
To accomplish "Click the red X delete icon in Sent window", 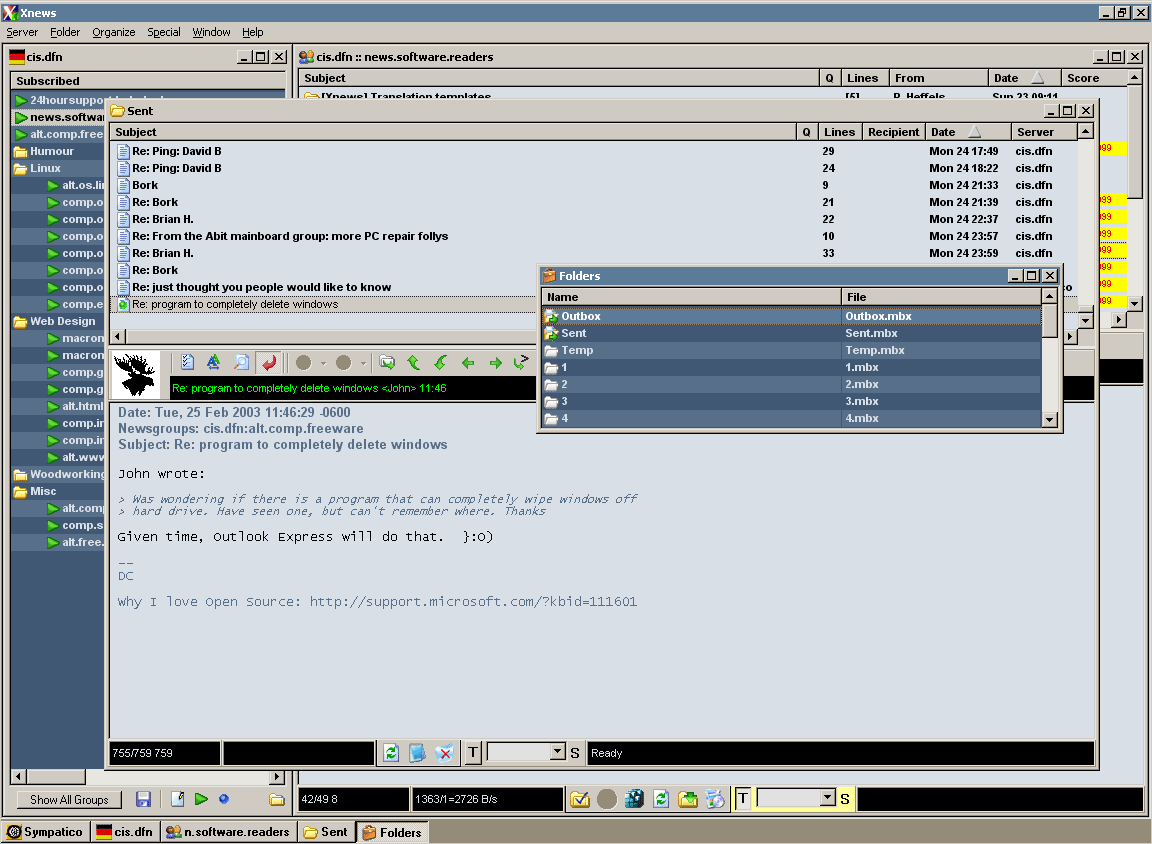I will tap(445, 753).
